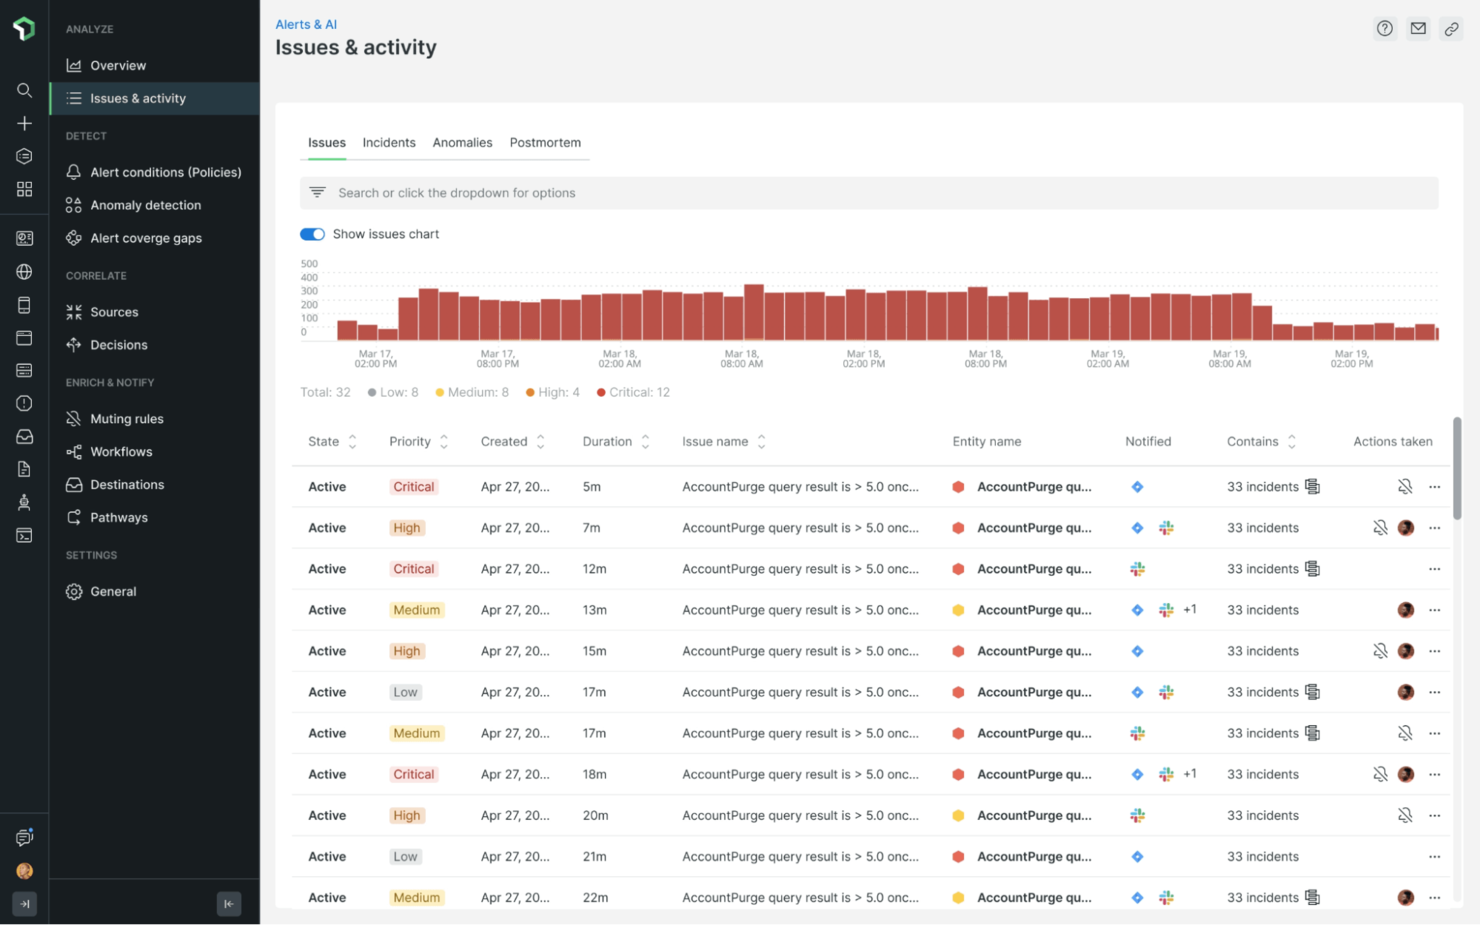
Task: Open the globe icon in the left rail
Action: coord(24,271)
